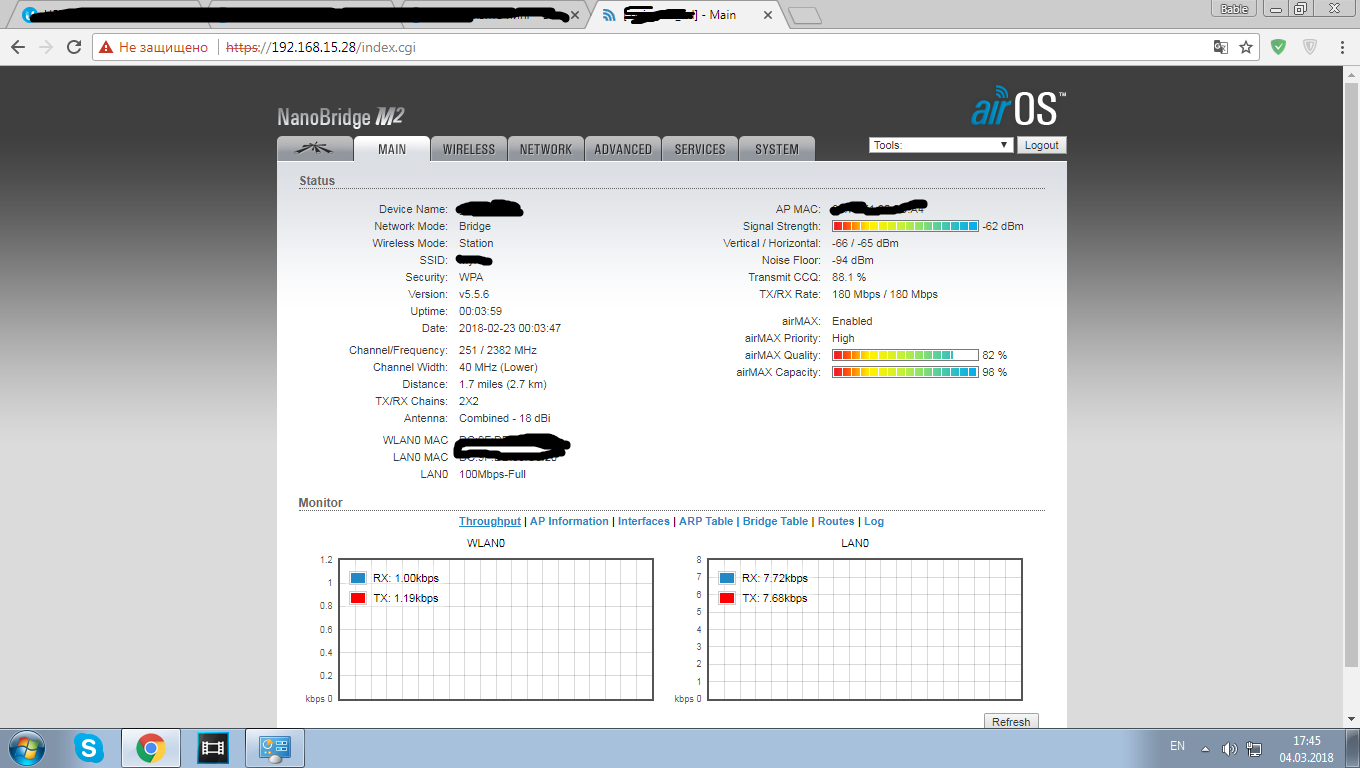1360x768 pixels.
Task: Click the Refresh button below graphs
Action: point(1011,721)
